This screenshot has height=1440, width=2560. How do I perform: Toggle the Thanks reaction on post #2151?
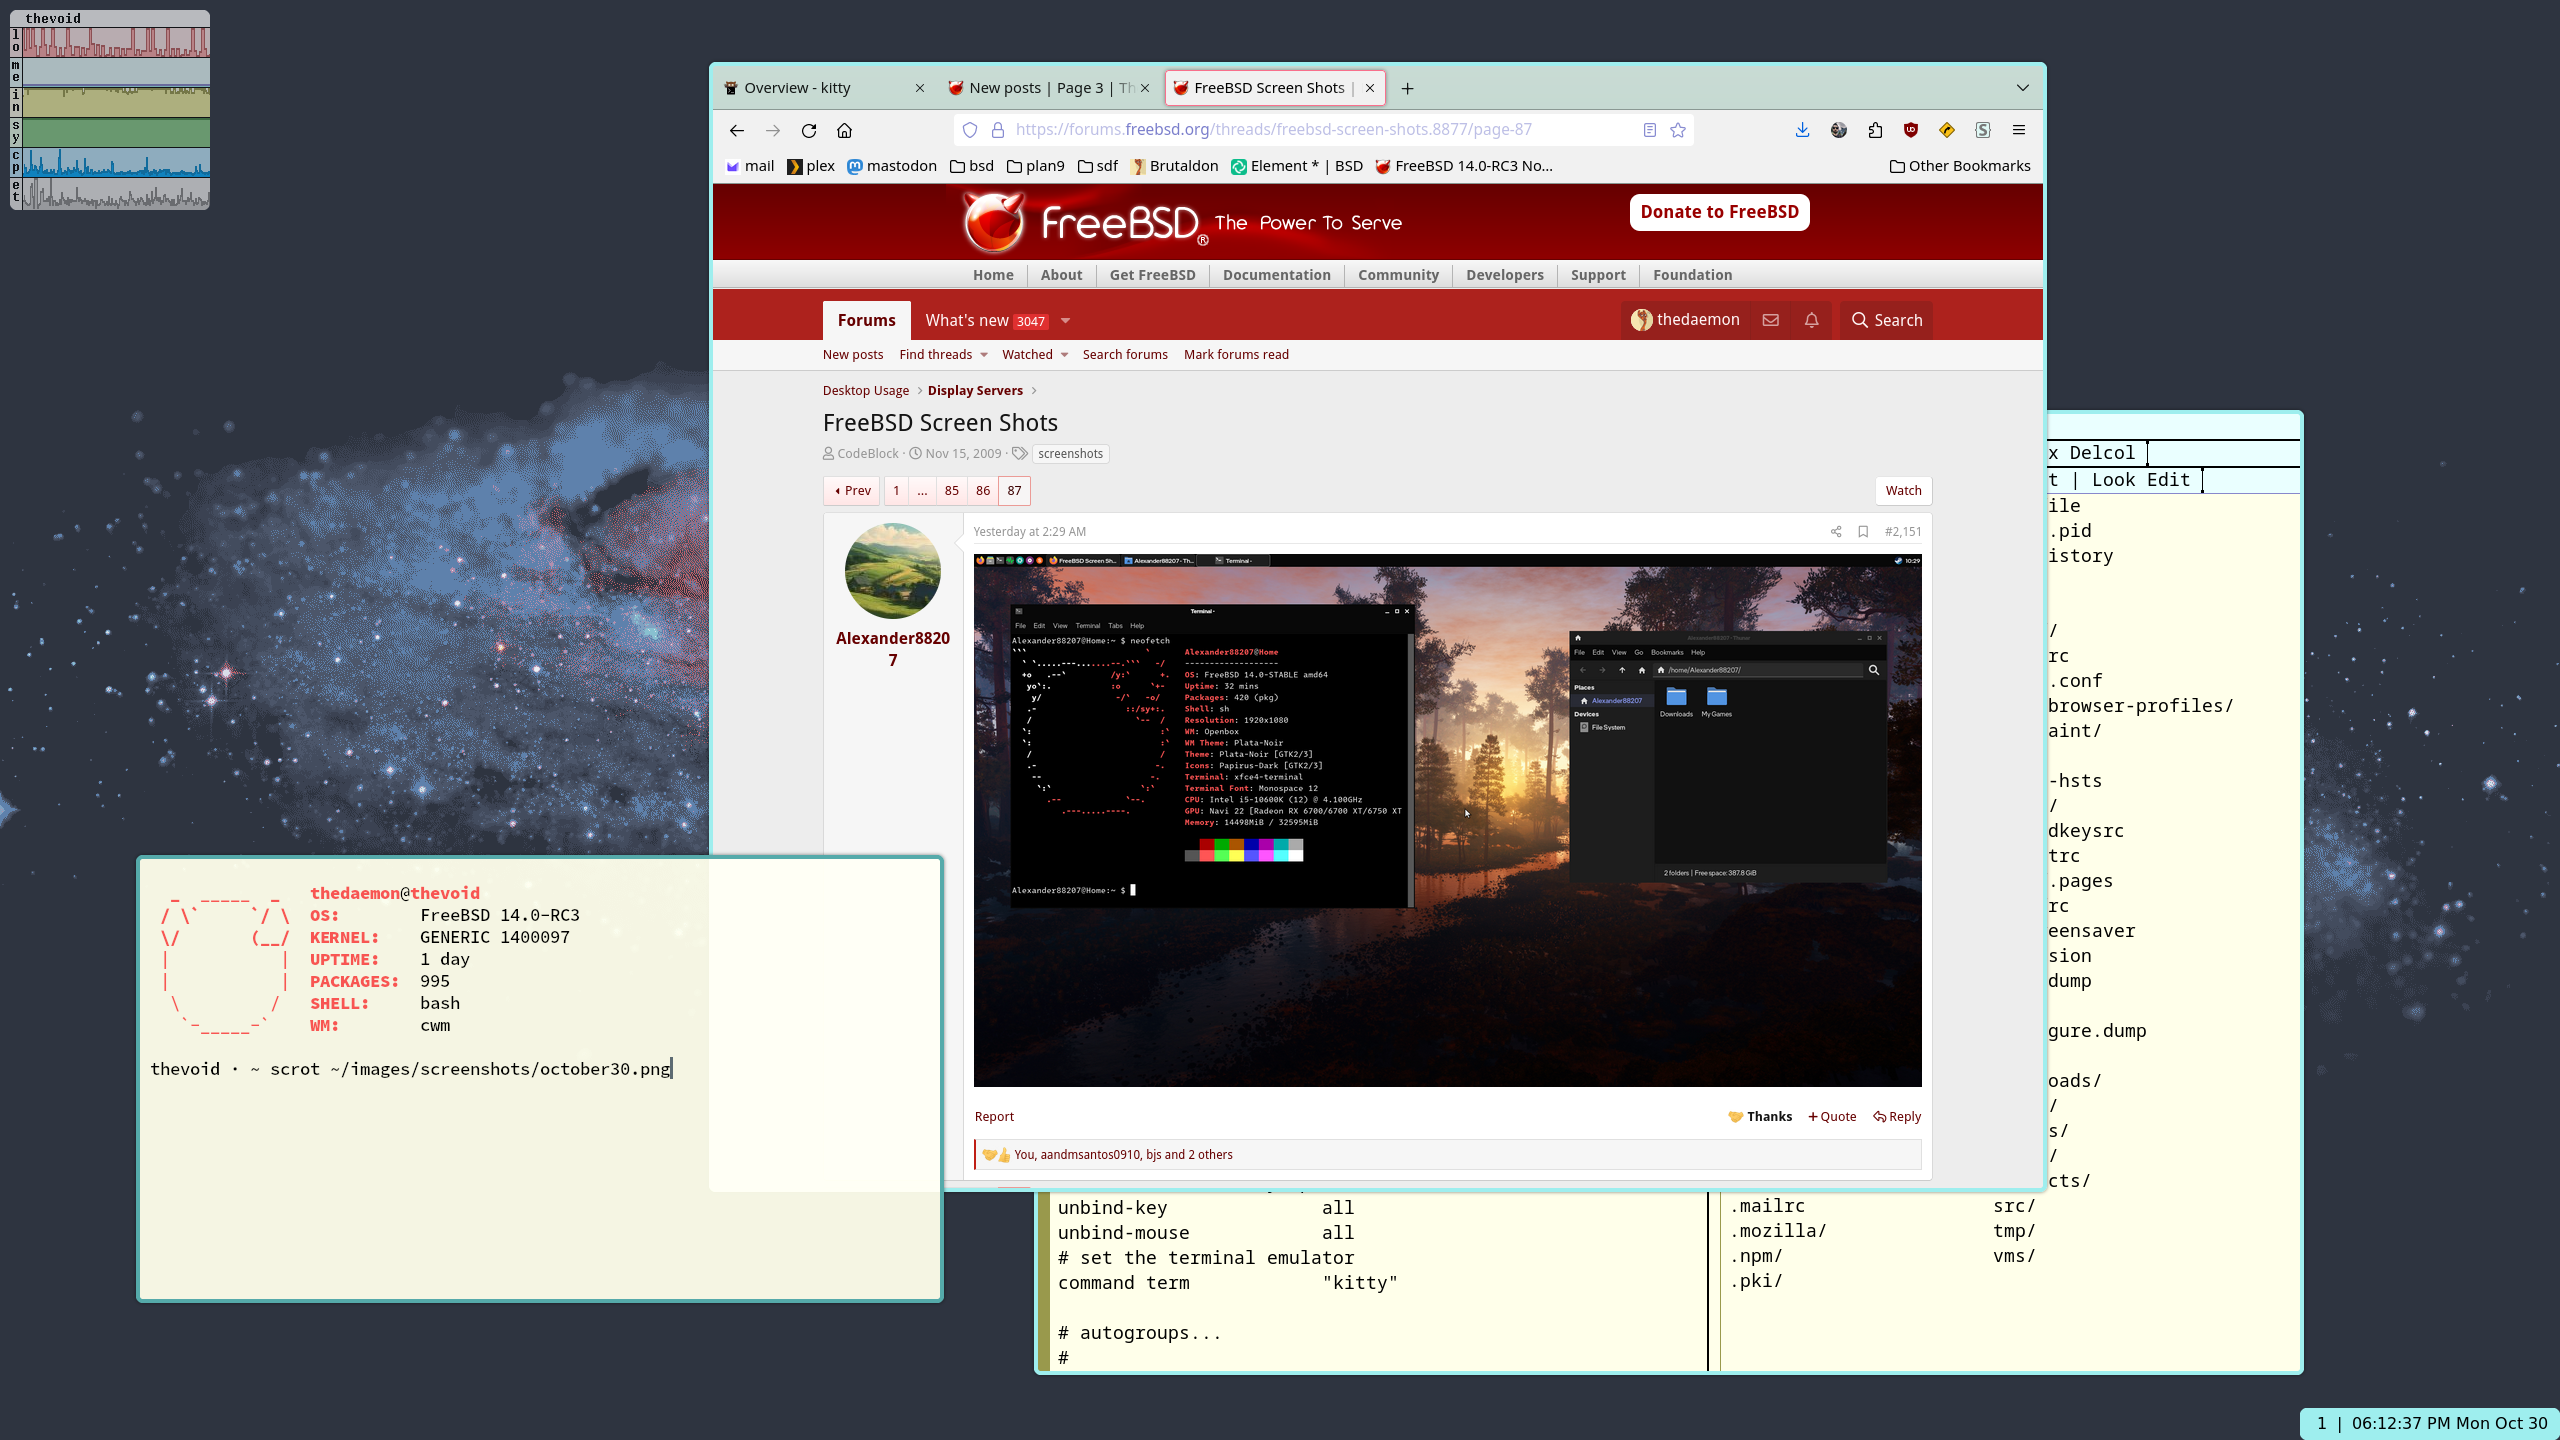[1758, 1116]
